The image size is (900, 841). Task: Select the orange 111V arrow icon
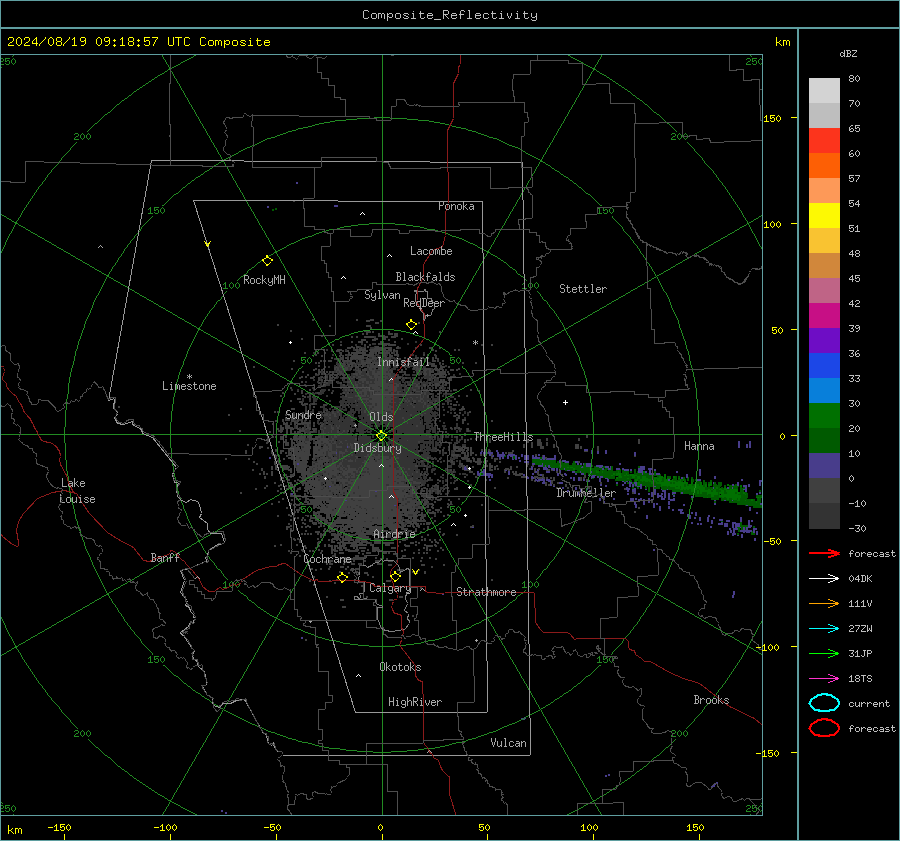(824, 603)
